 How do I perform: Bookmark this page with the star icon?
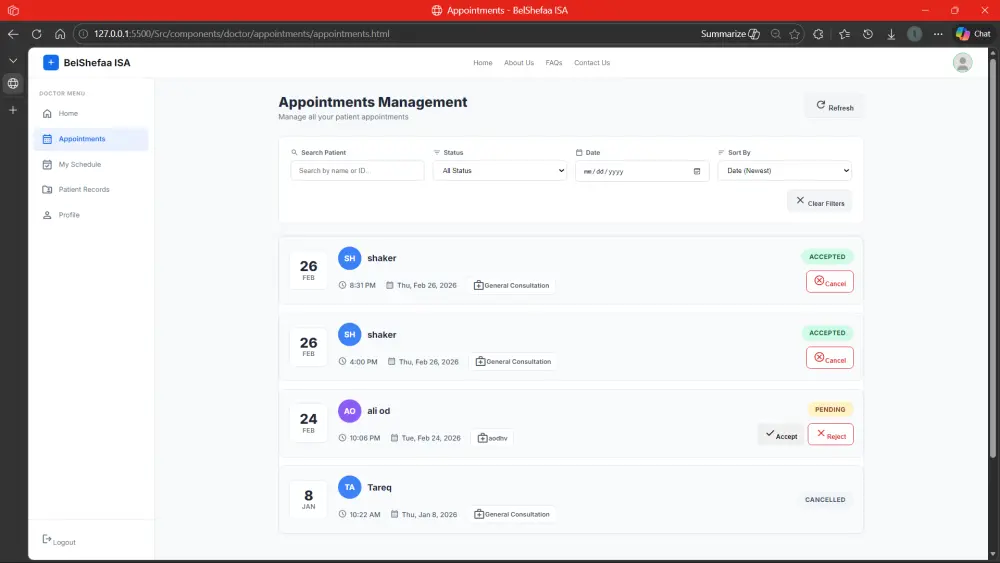pos(795,34)
